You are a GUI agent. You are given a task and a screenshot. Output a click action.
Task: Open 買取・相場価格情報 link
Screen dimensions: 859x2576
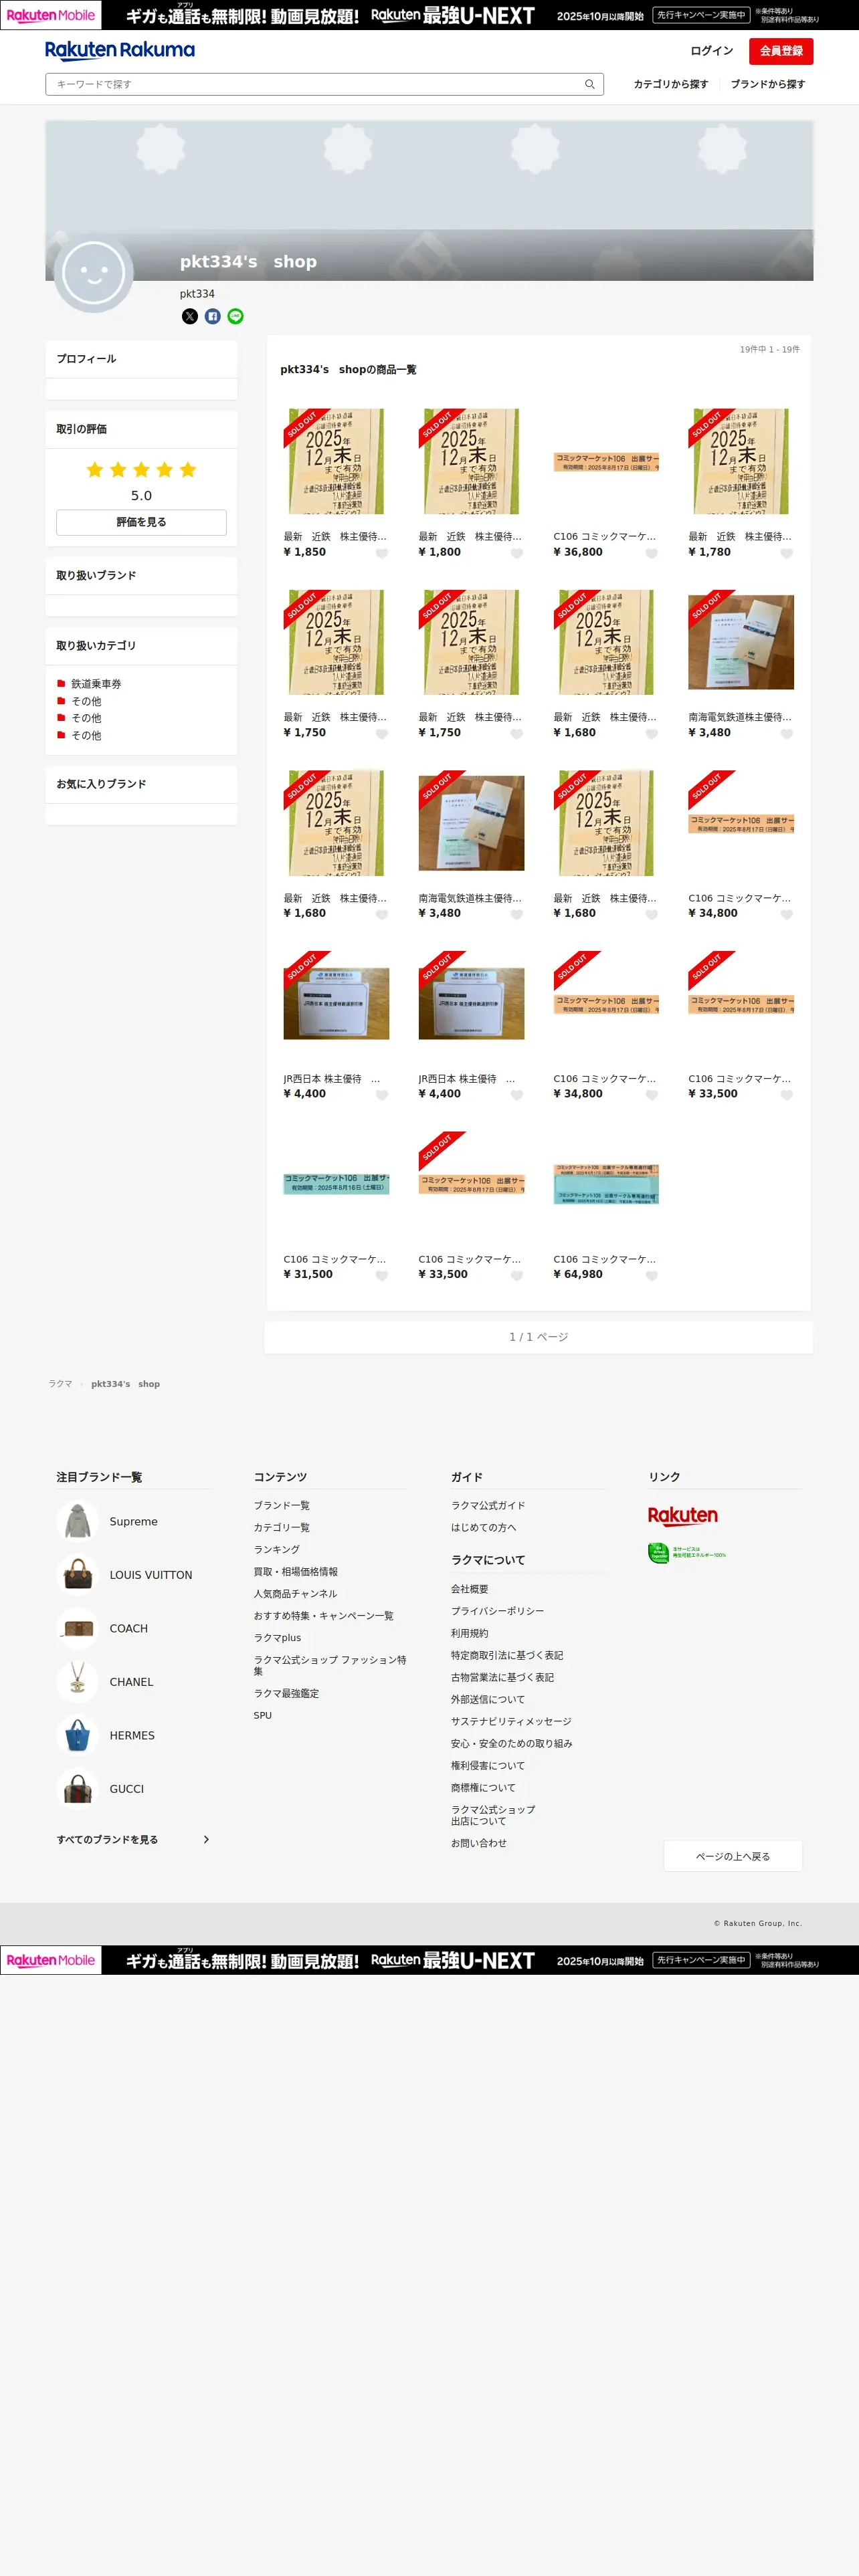point(296,1571)
